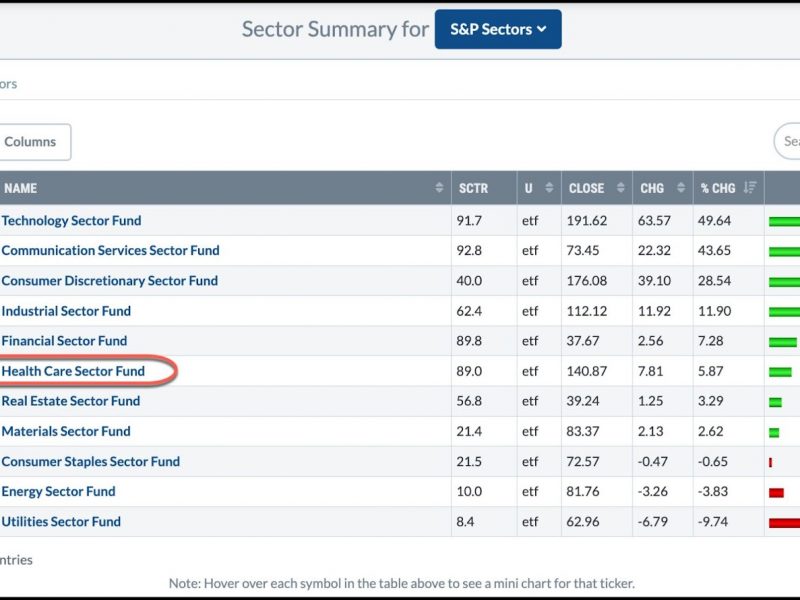Toggle the % CHG descending sort icon

coord(749,188)
